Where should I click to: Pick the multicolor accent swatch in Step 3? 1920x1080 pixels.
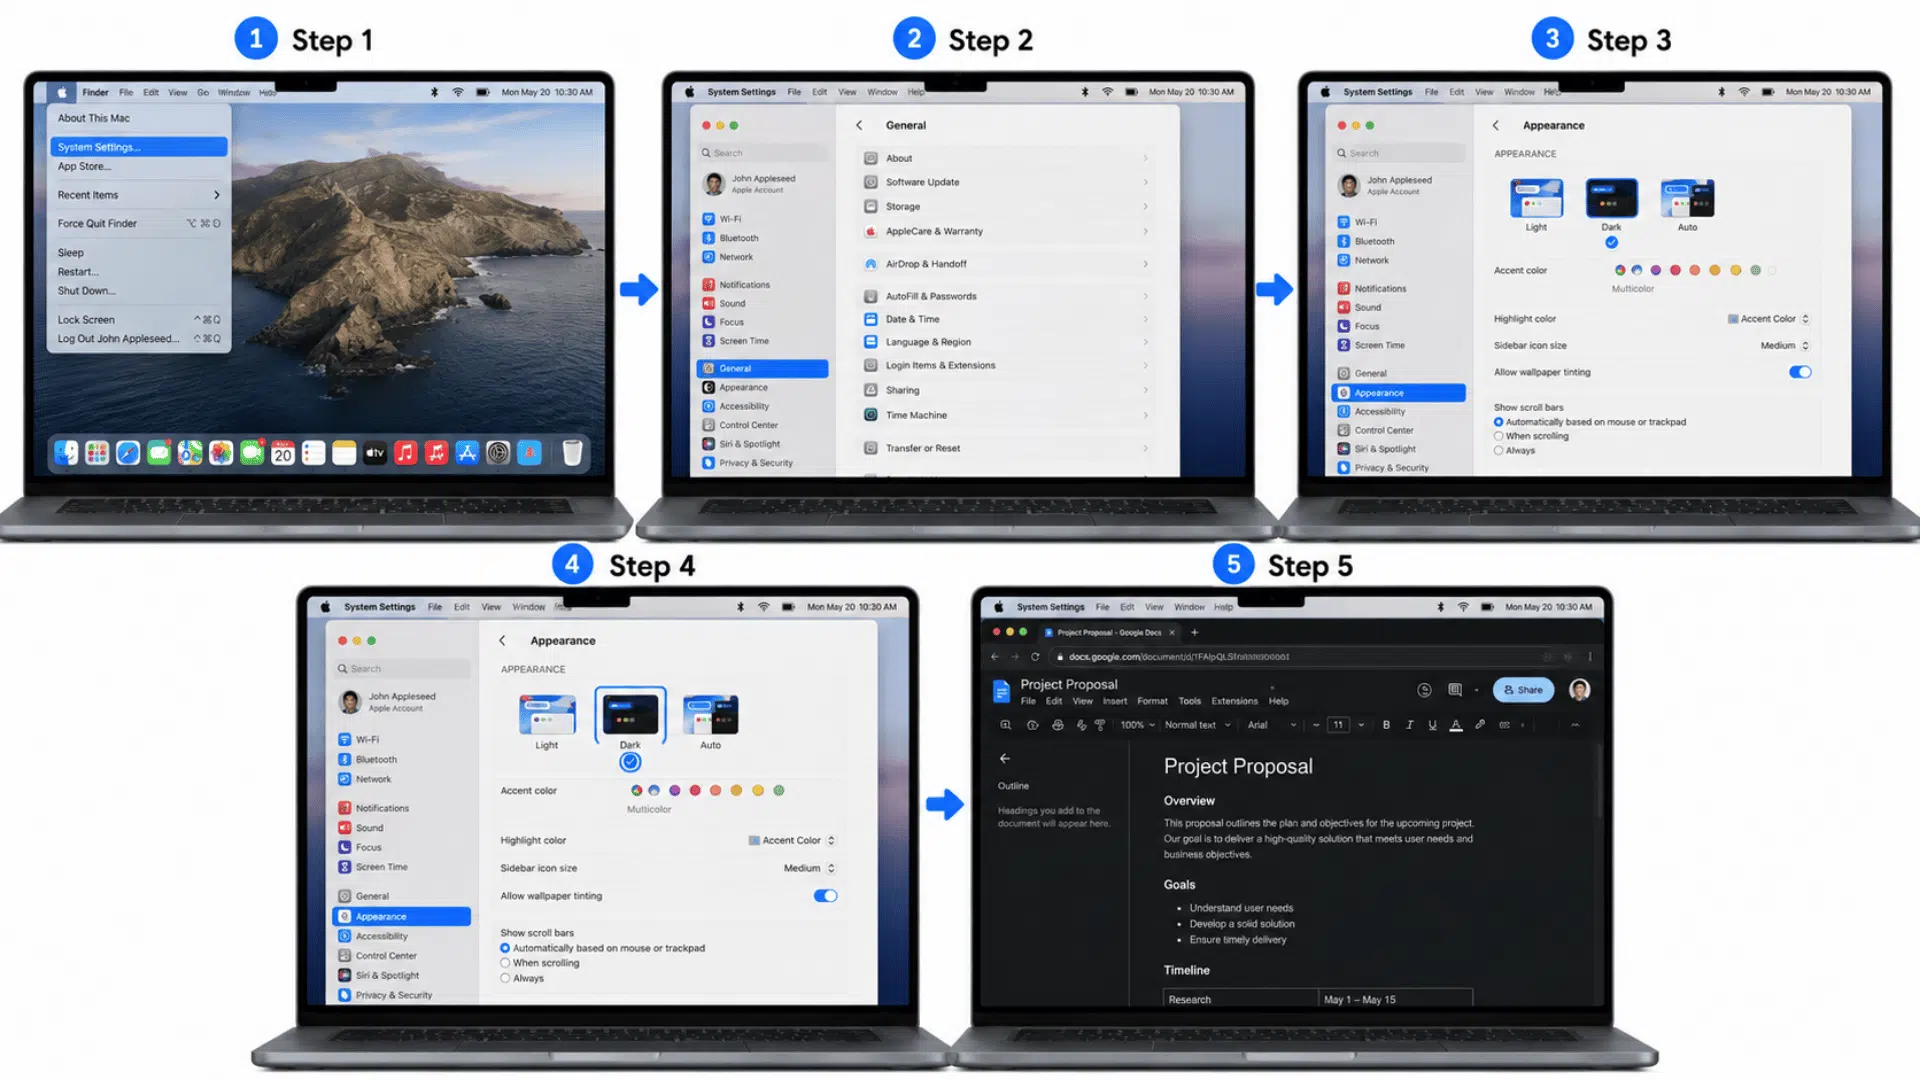1620,270
